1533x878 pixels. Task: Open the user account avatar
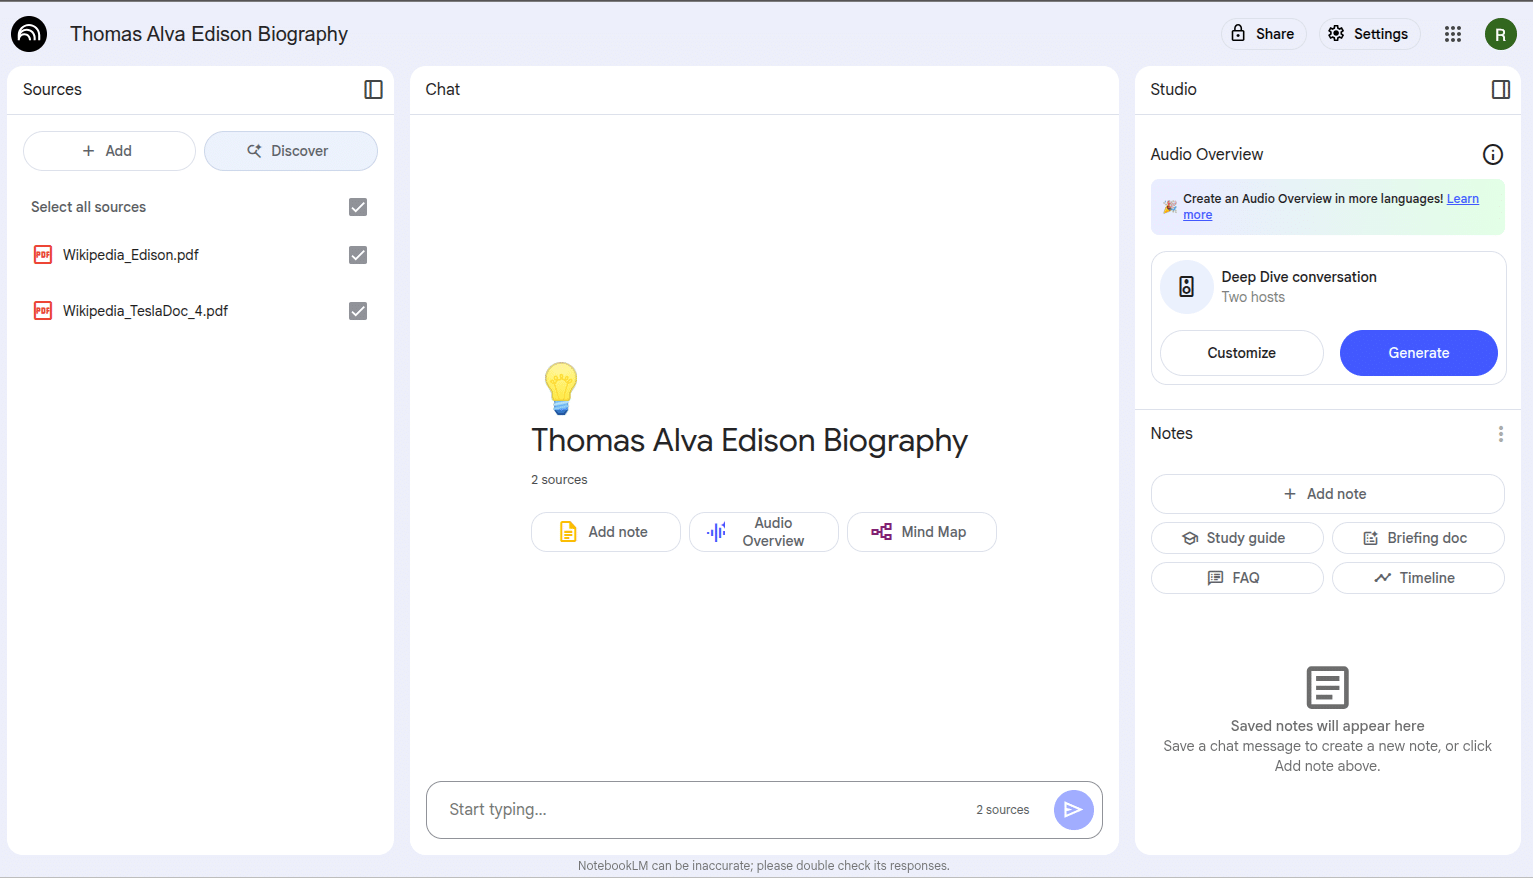coord(1500,34)
